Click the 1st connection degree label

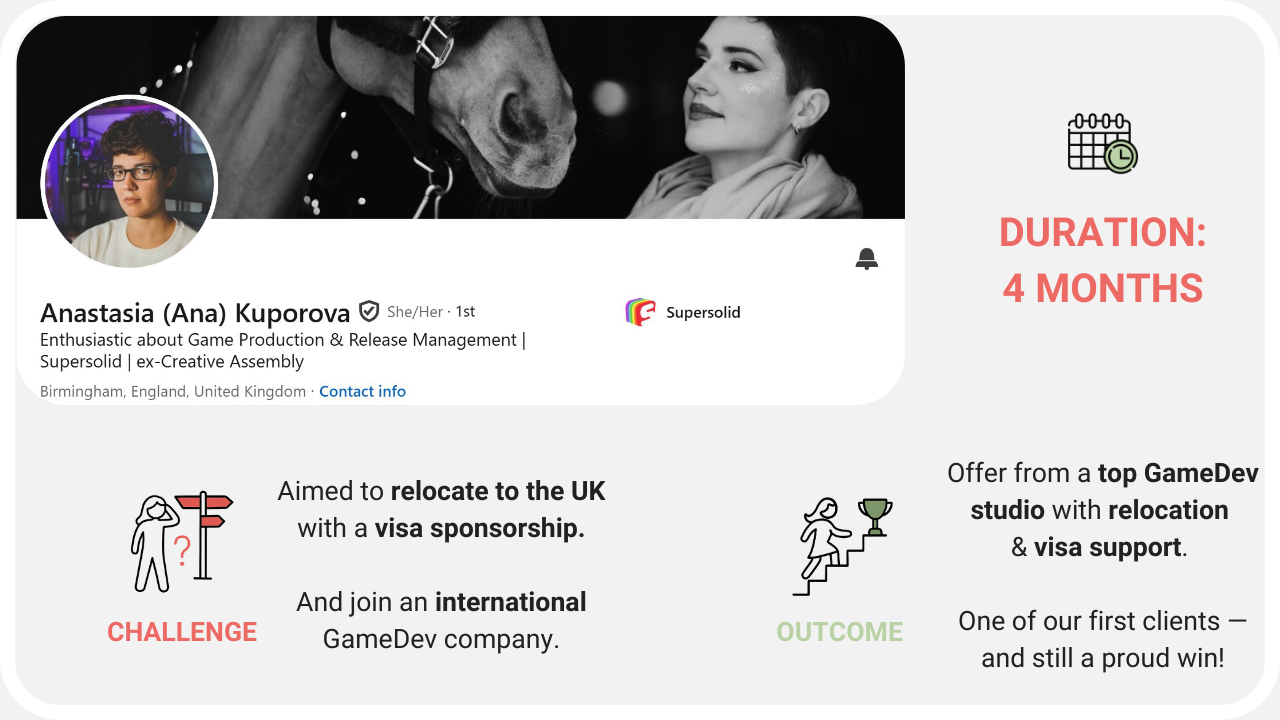(465, 312)
